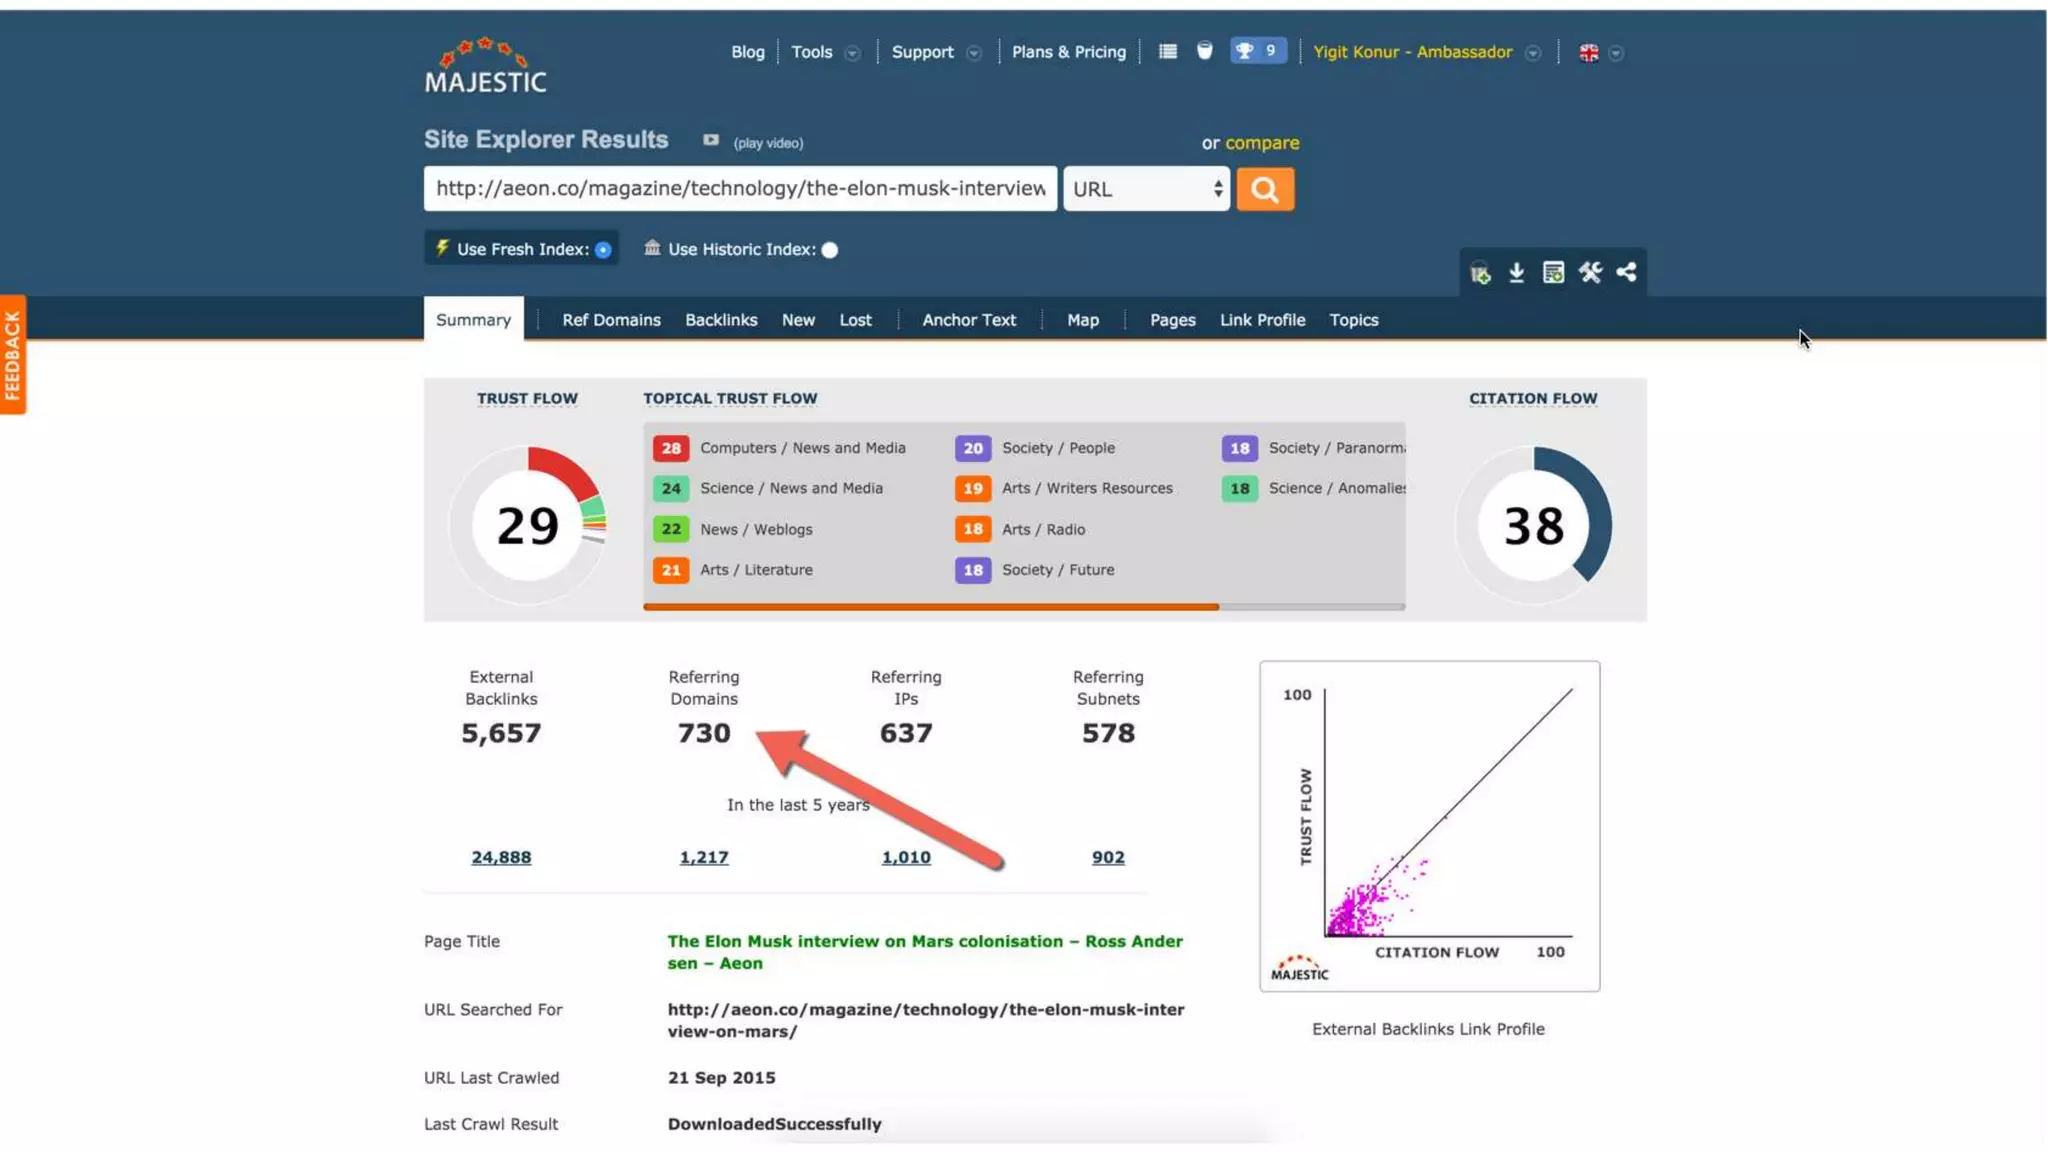Click the orange search magnifier button

click(1265, 189)
